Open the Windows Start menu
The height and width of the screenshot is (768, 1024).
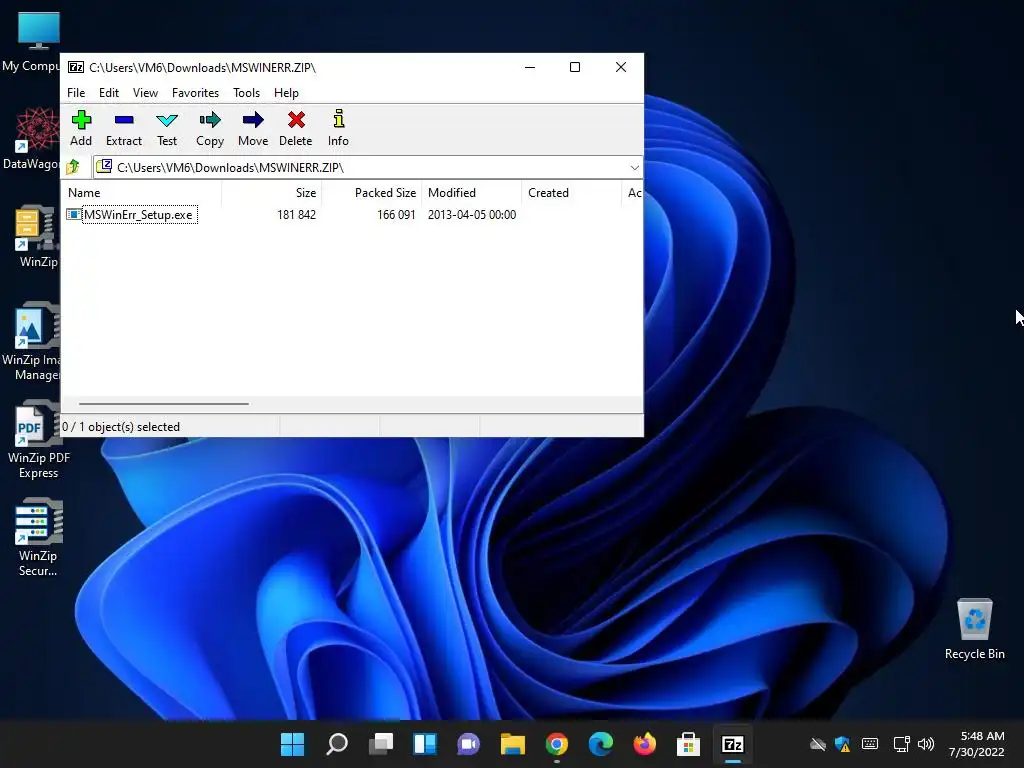[x=293, y=744]
